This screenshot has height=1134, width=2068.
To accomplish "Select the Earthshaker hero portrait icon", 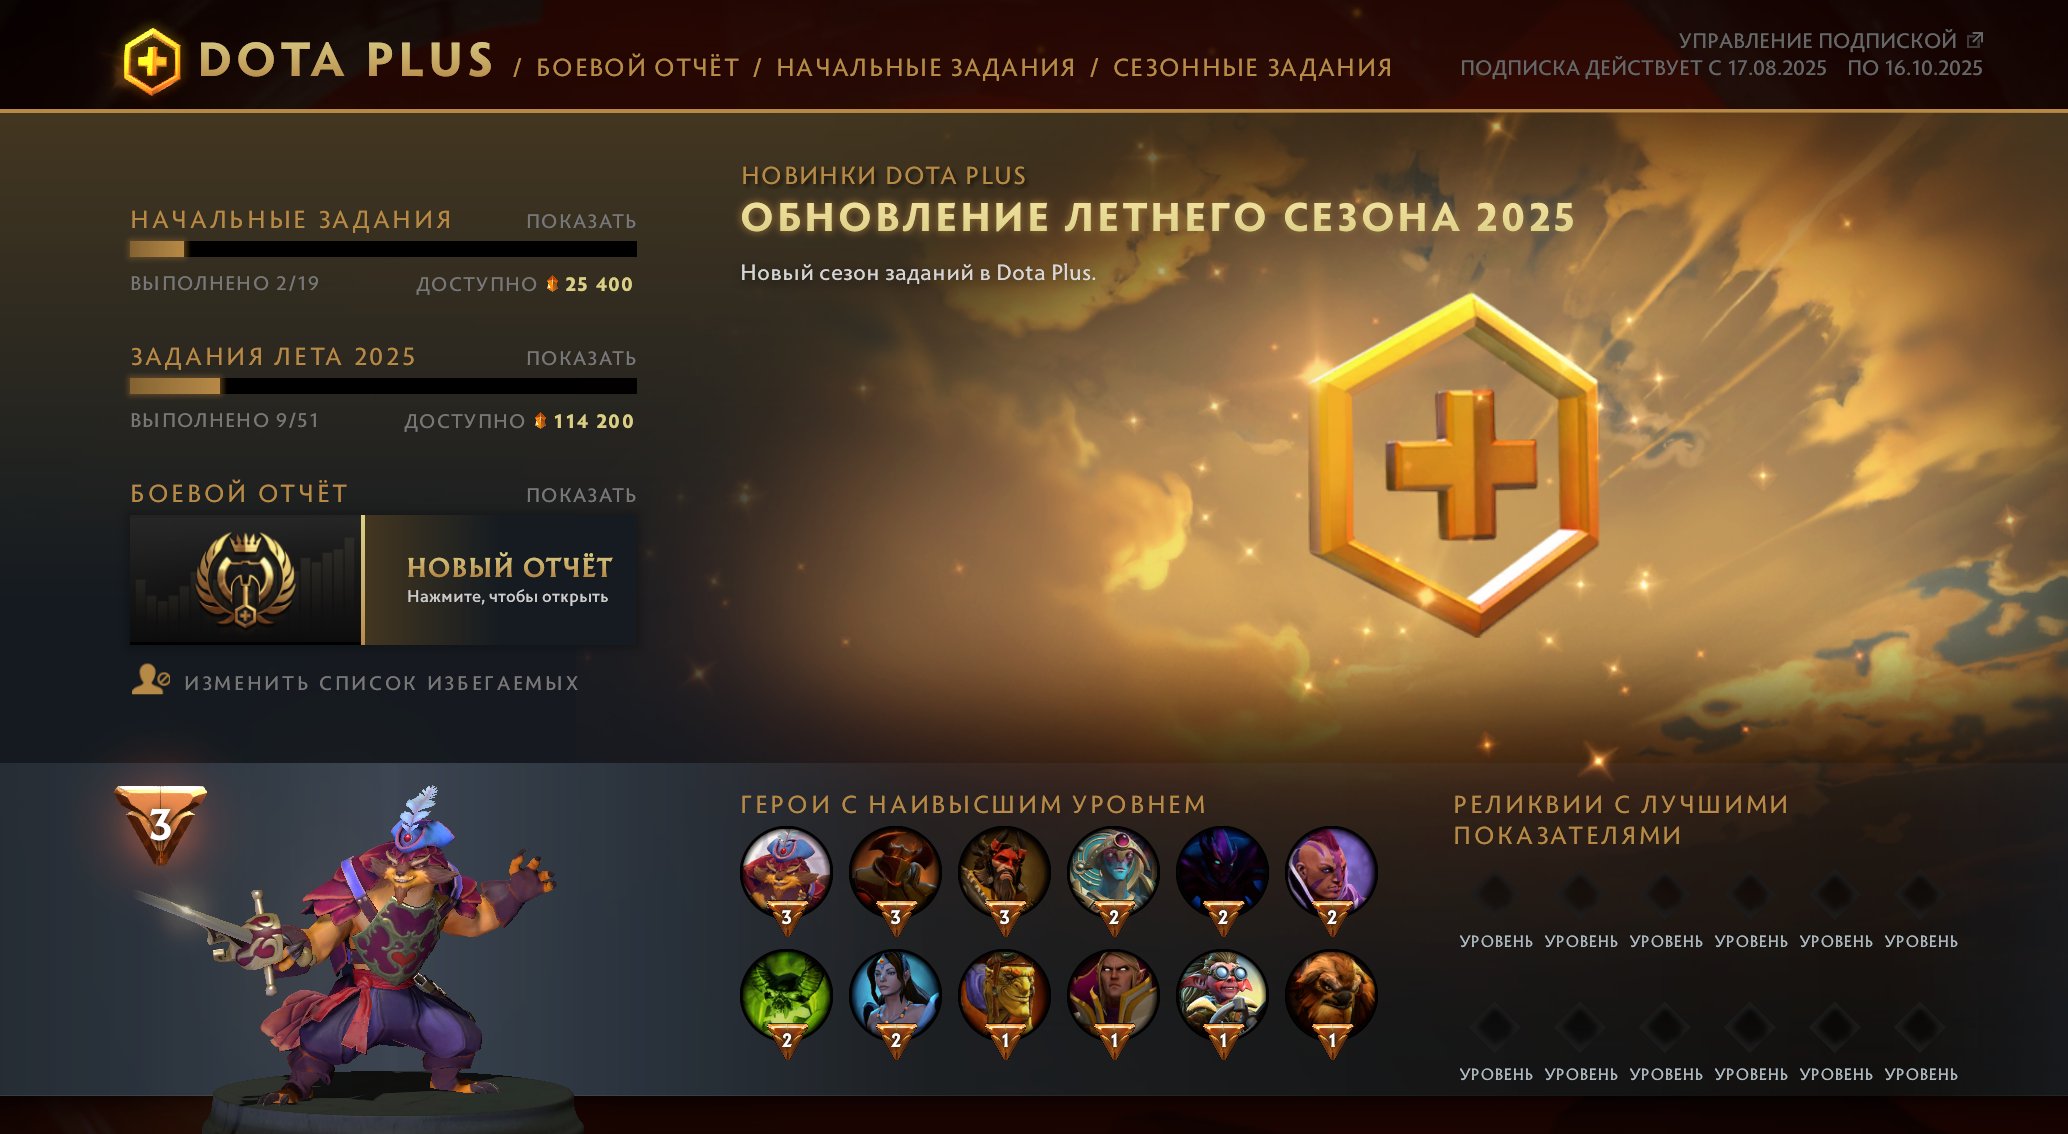I will (1331, 996).
